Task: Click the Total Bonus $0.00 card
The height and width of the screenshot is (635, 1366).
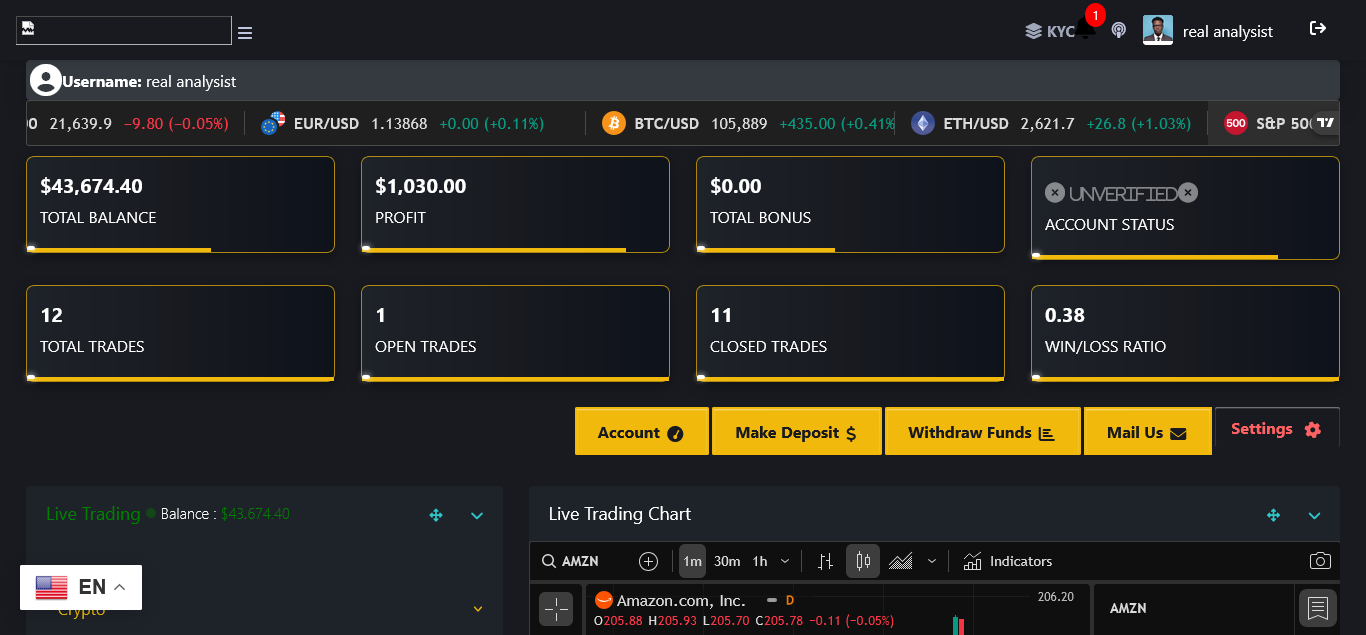Action: [x=850, y=204]
